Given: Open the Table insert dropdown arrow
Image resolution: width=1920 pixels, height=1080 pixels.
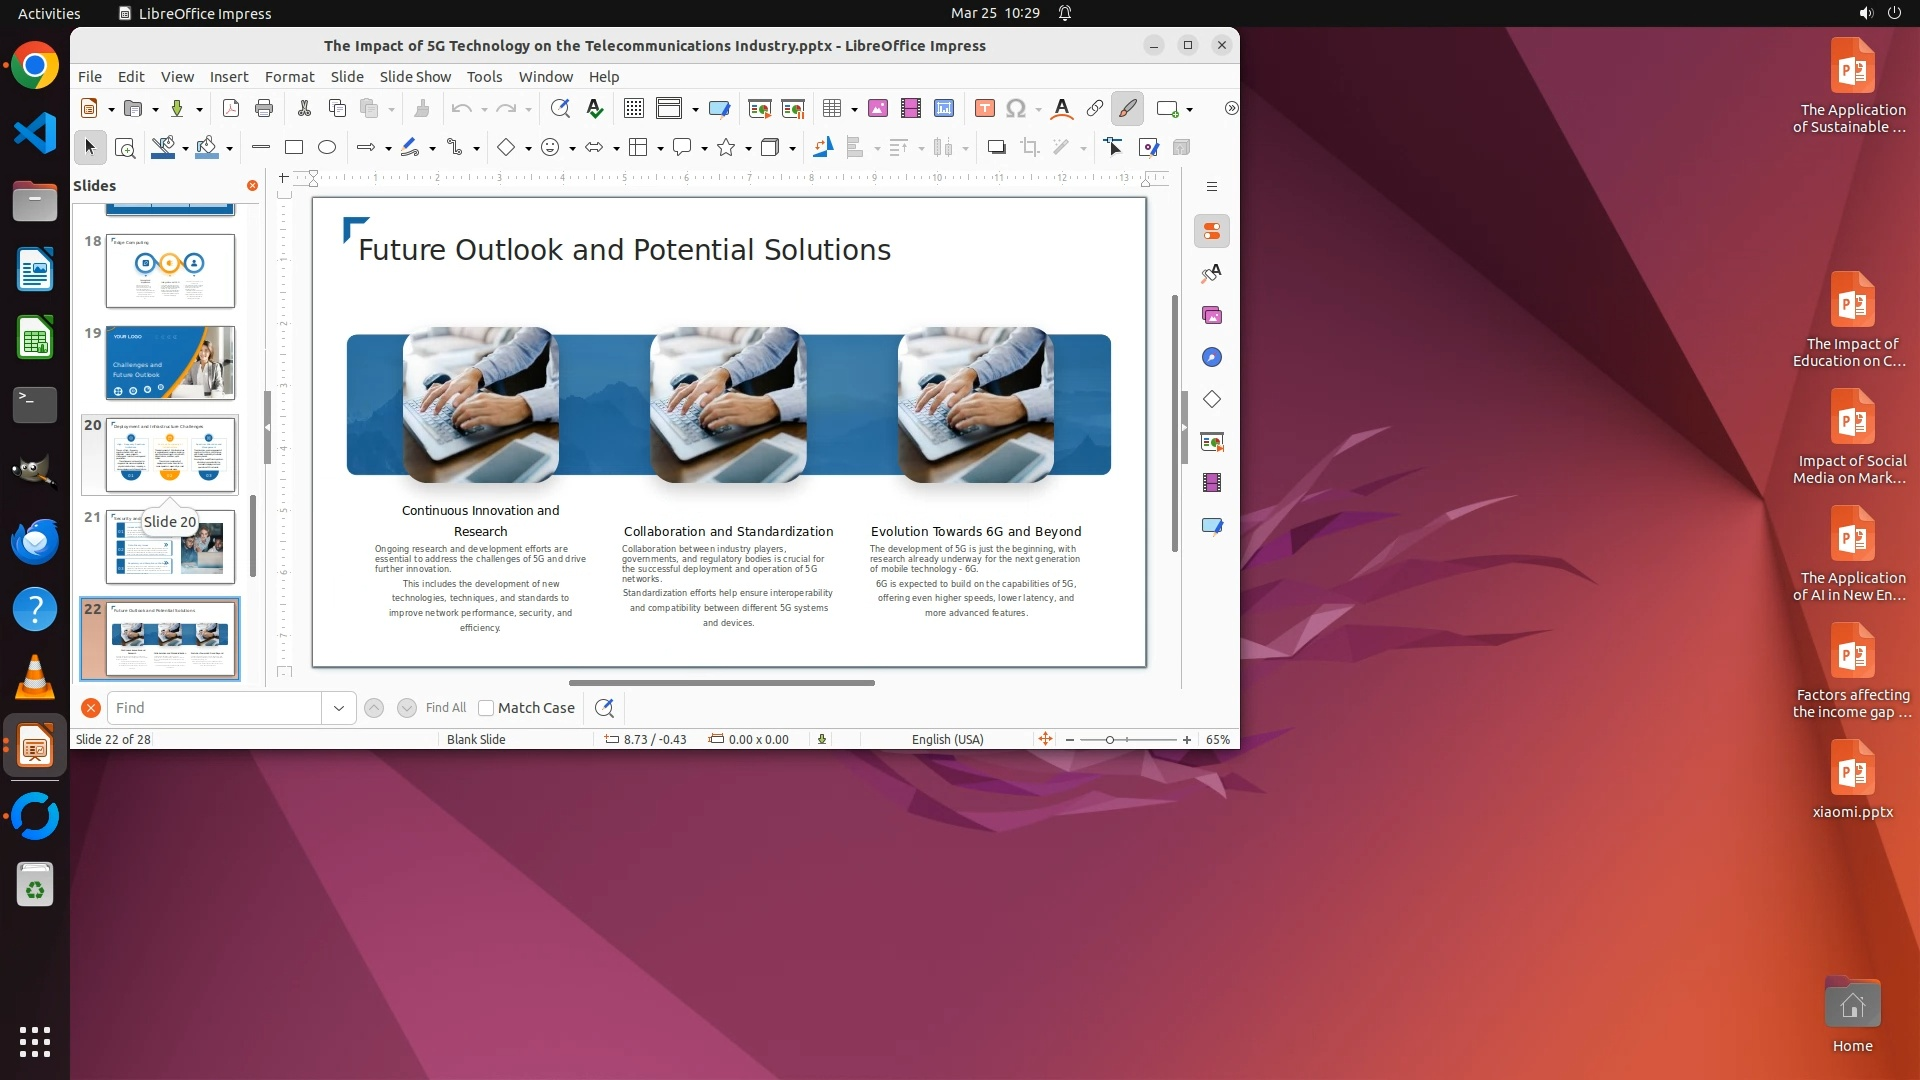Looking at the screenshot, I should coord(855,109).
